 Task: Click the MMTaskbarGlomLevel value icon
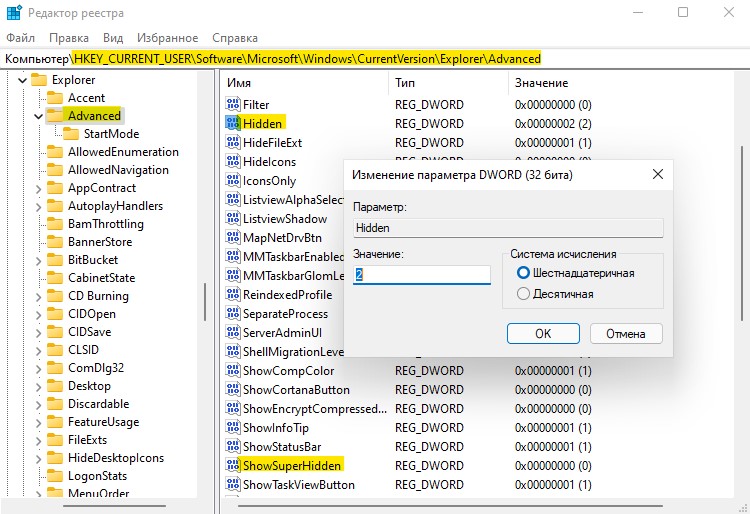(233, 275)
